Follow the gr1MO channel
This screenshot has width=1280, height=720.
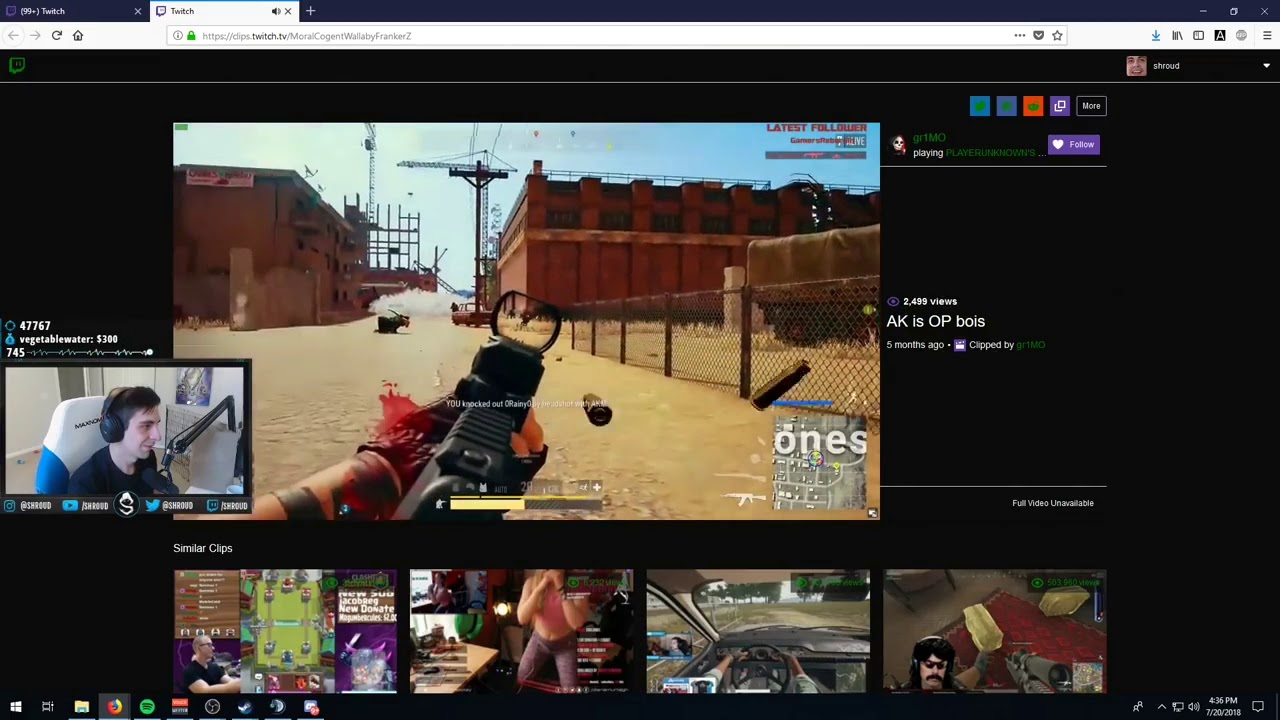click(x=1073, y=145)
